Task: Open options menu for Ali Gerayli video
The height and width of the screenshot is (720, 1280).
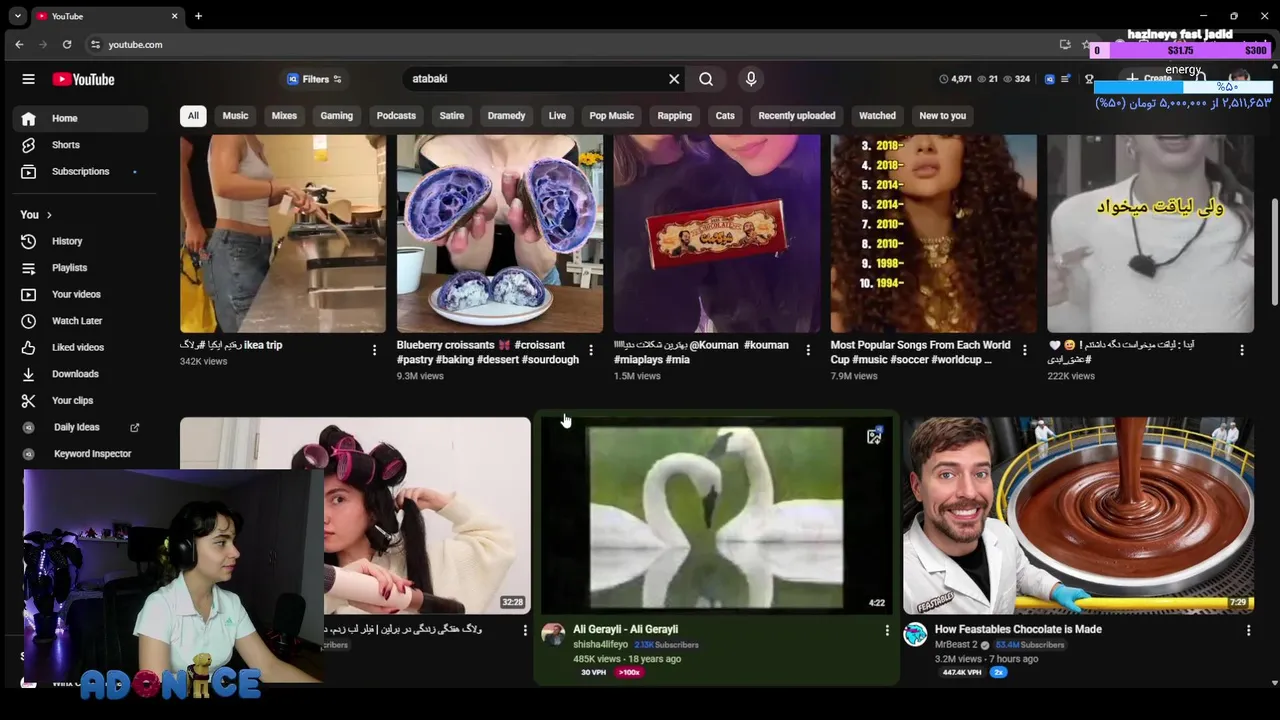Action: pyautogui.click(x=886, y=630)
